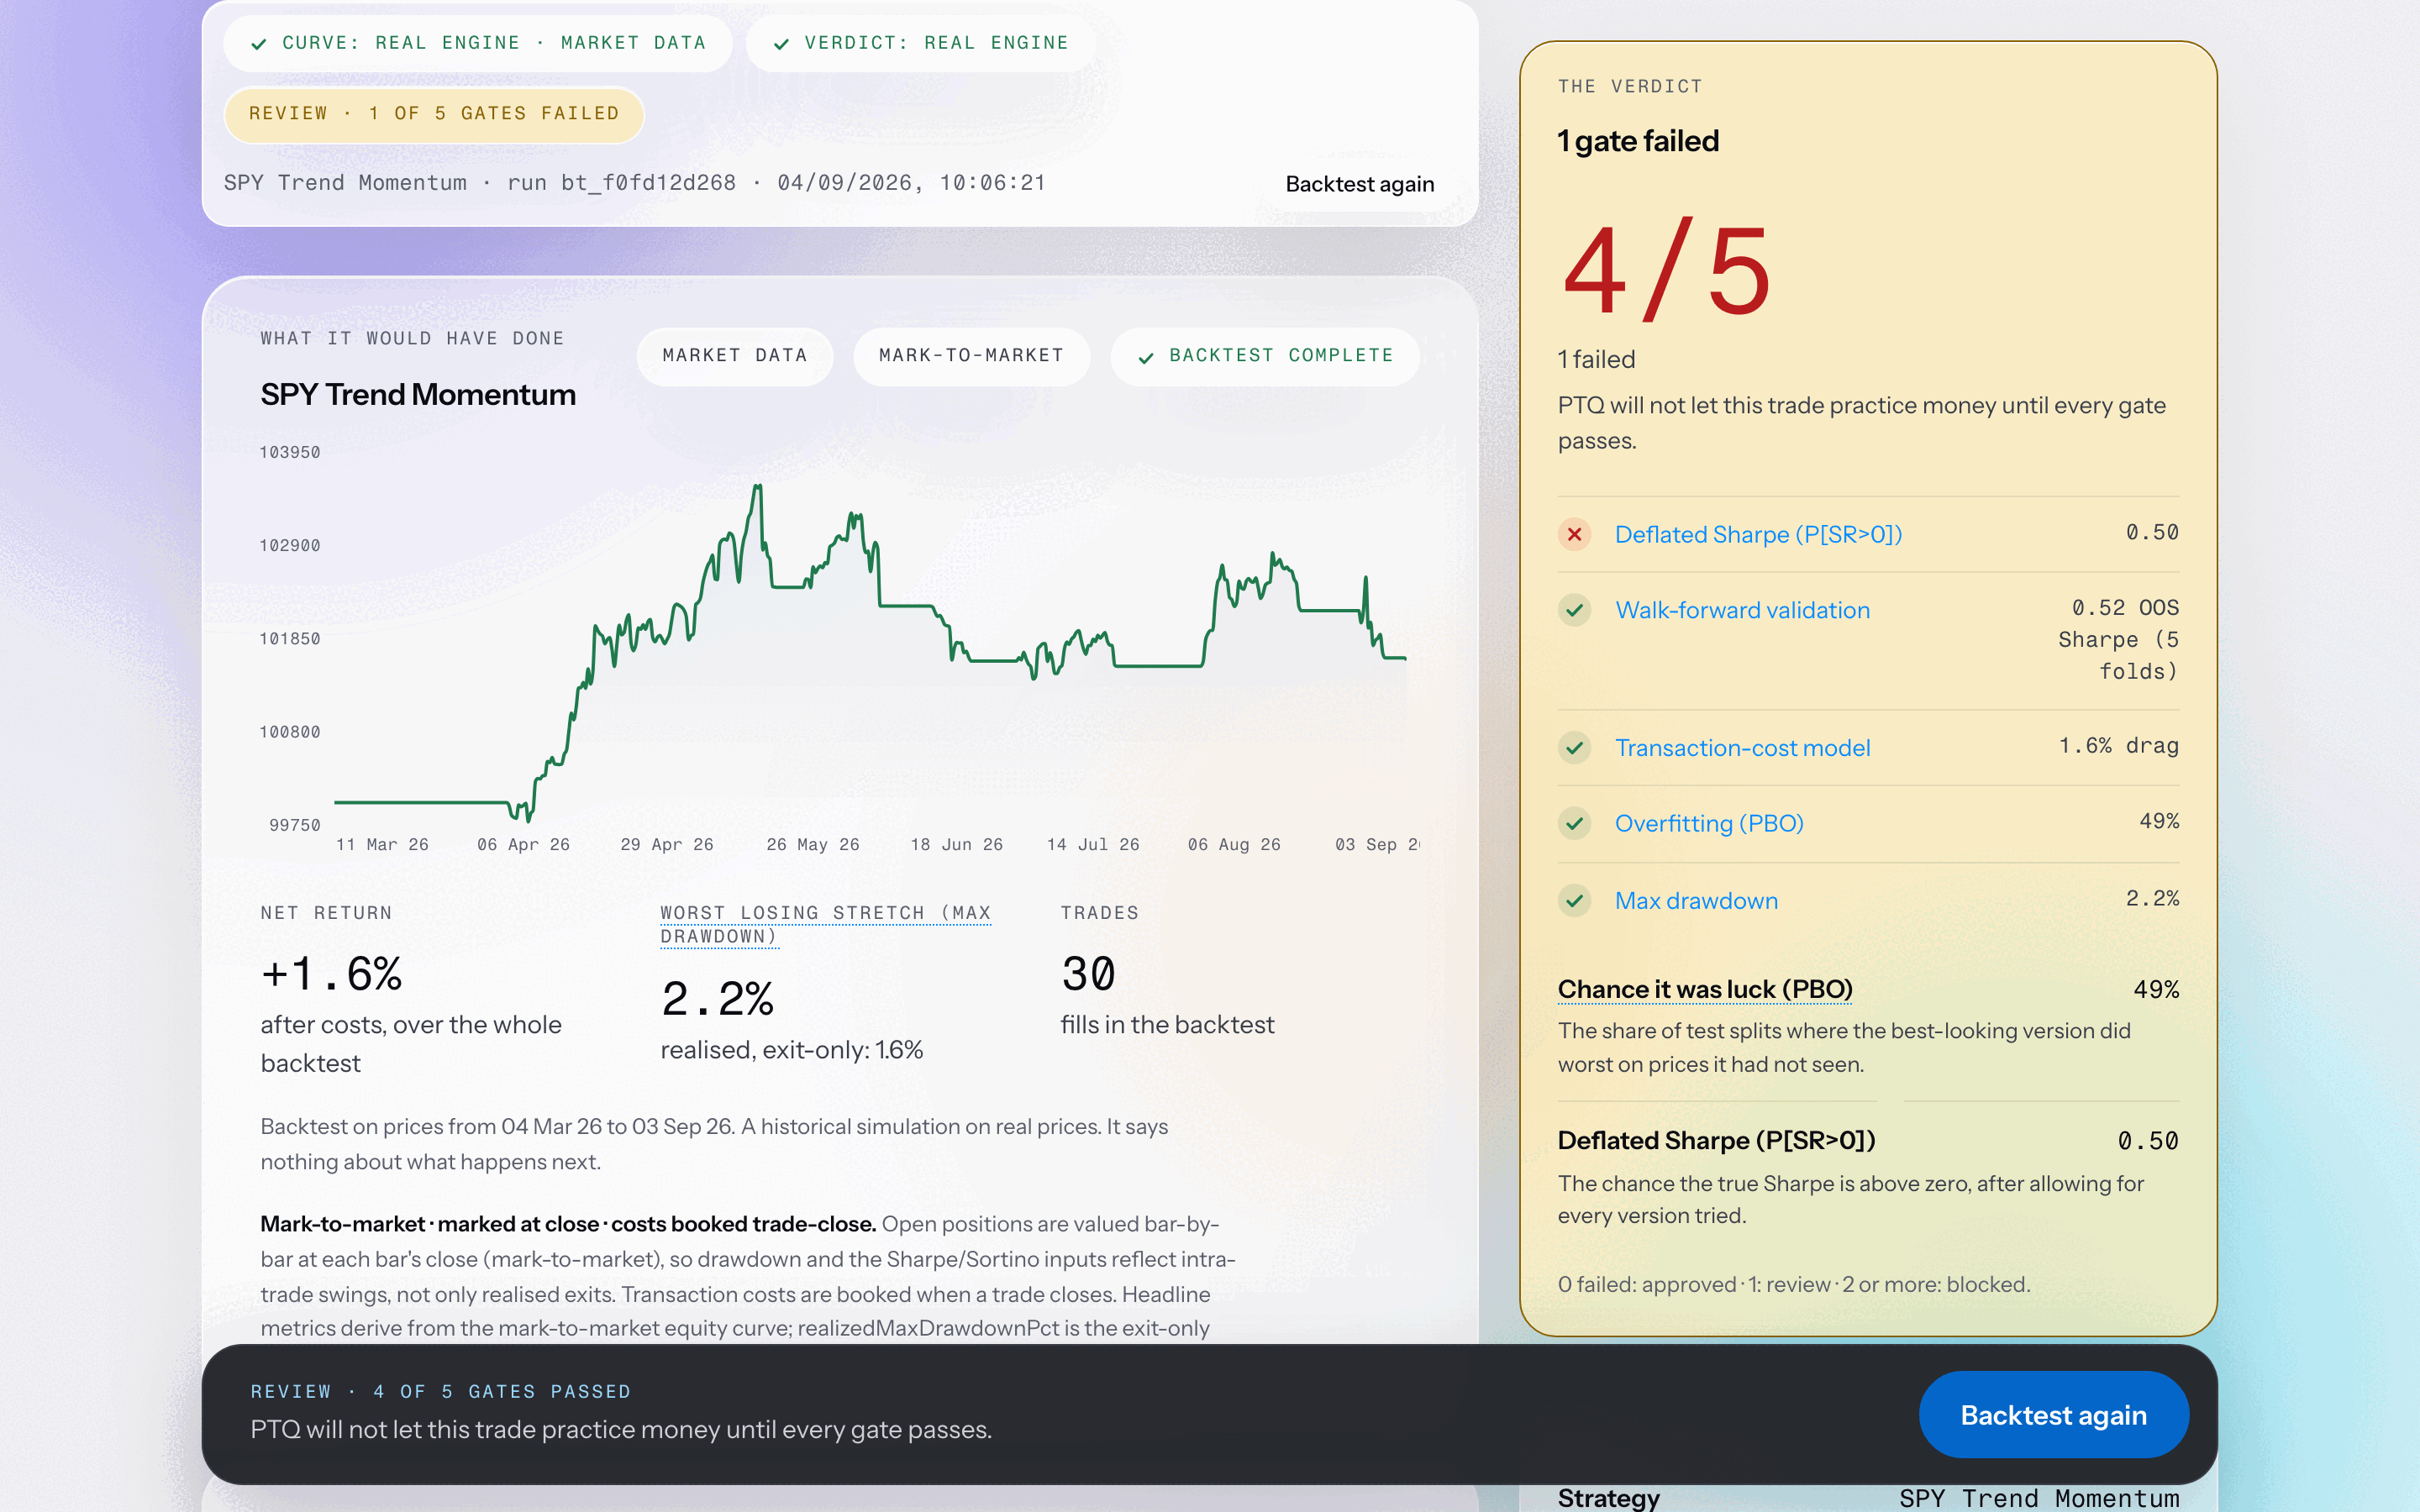Click the 'SPY Trend Momentum' chart title

[x=418, y=395]
